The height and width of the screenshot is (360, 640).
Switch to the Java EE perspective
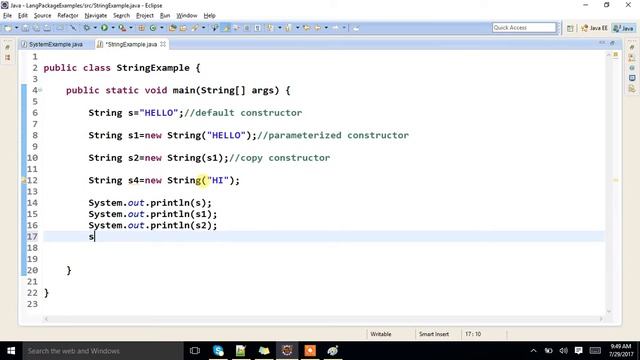click(x=595, y=28)
